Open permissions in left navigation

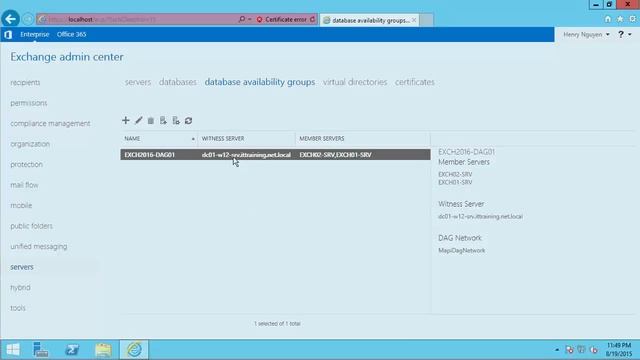[x=29, y=103]
